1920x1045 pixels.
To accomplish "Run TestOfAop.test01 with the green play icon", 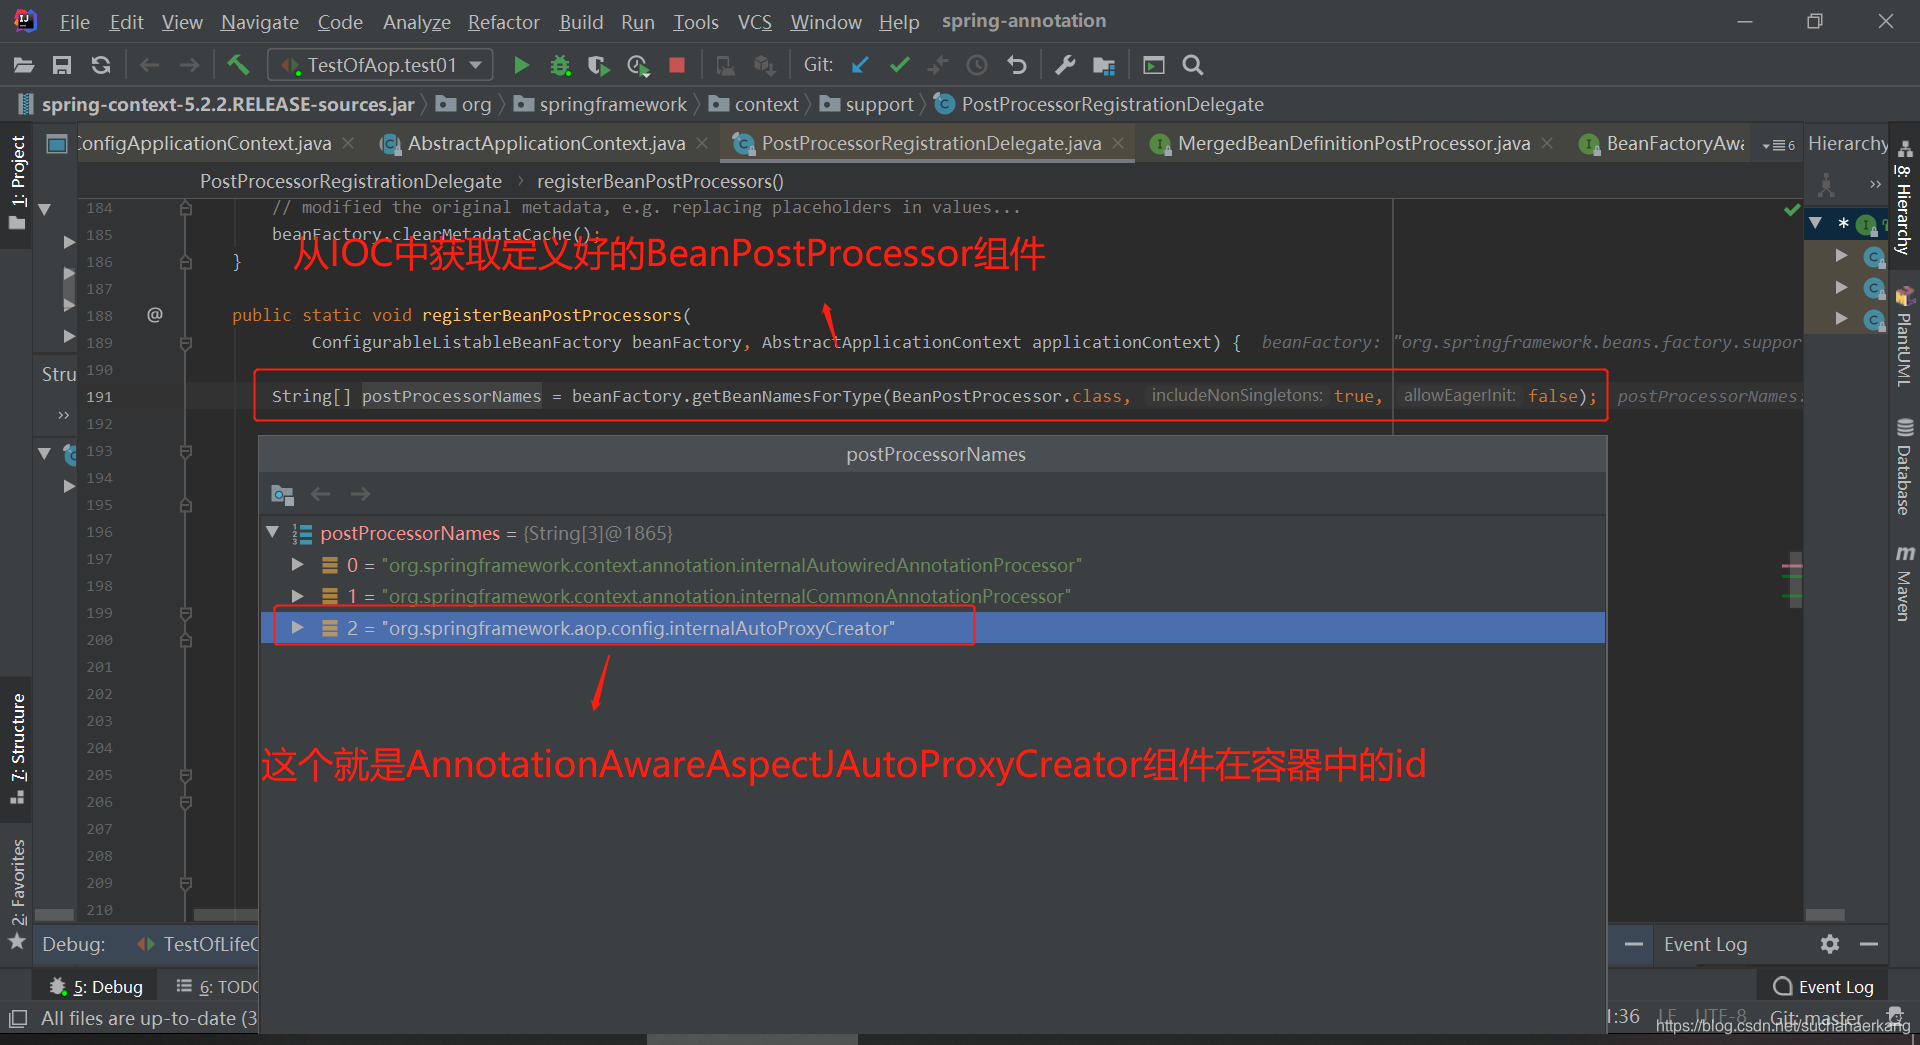I will pos(521,65).
